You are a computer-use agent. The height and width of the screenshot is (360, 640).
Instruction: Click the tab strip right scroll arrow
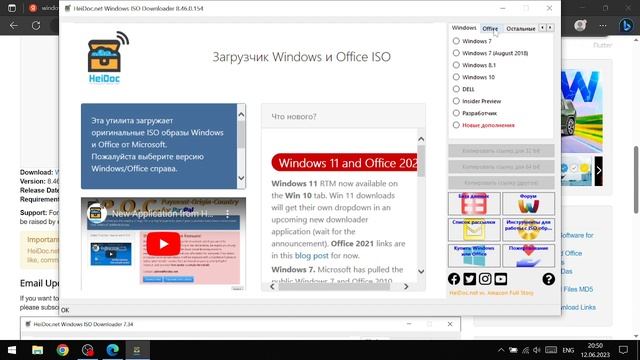(550, 28)
